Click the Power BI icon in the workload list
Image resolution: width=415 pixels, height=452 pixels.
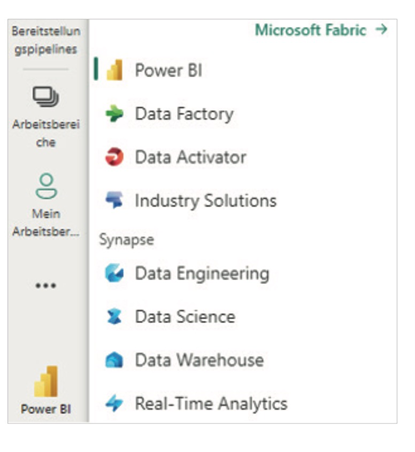114,70
